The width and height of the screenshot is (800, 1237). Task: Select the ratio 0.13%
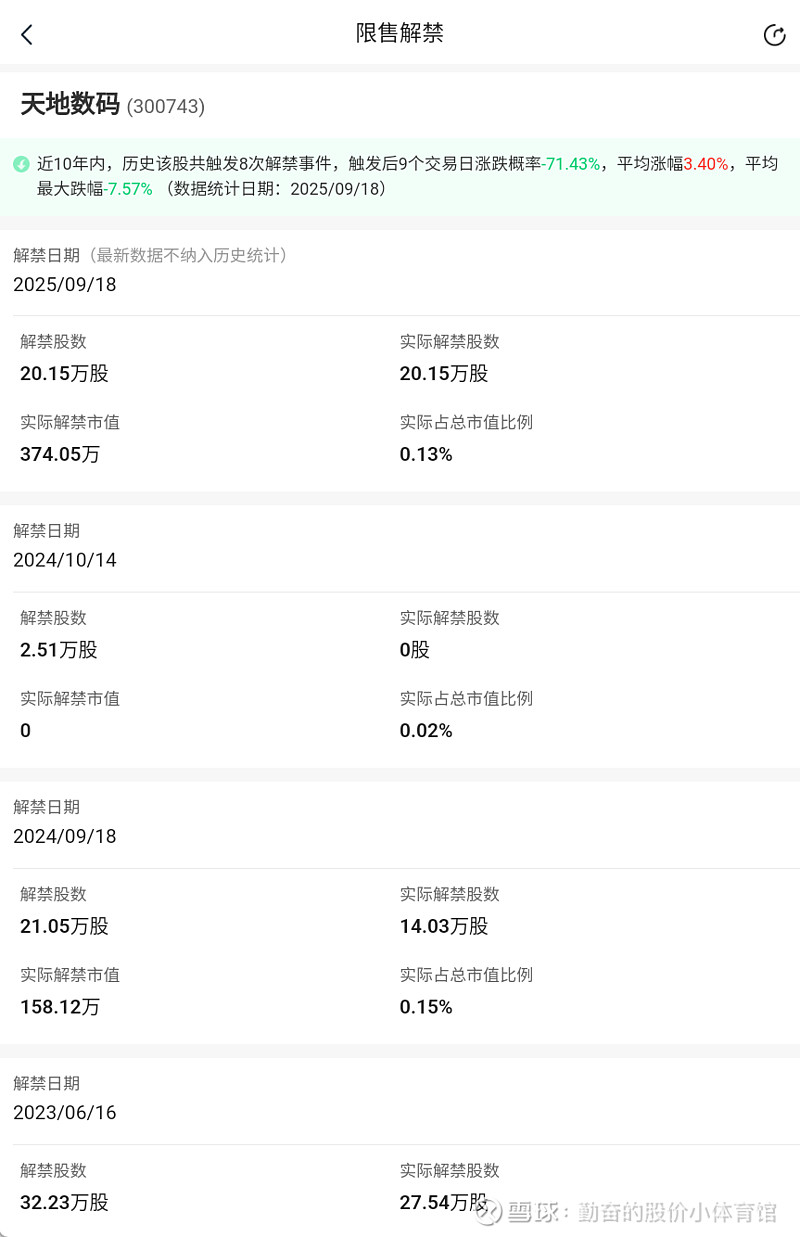[426, 455]
